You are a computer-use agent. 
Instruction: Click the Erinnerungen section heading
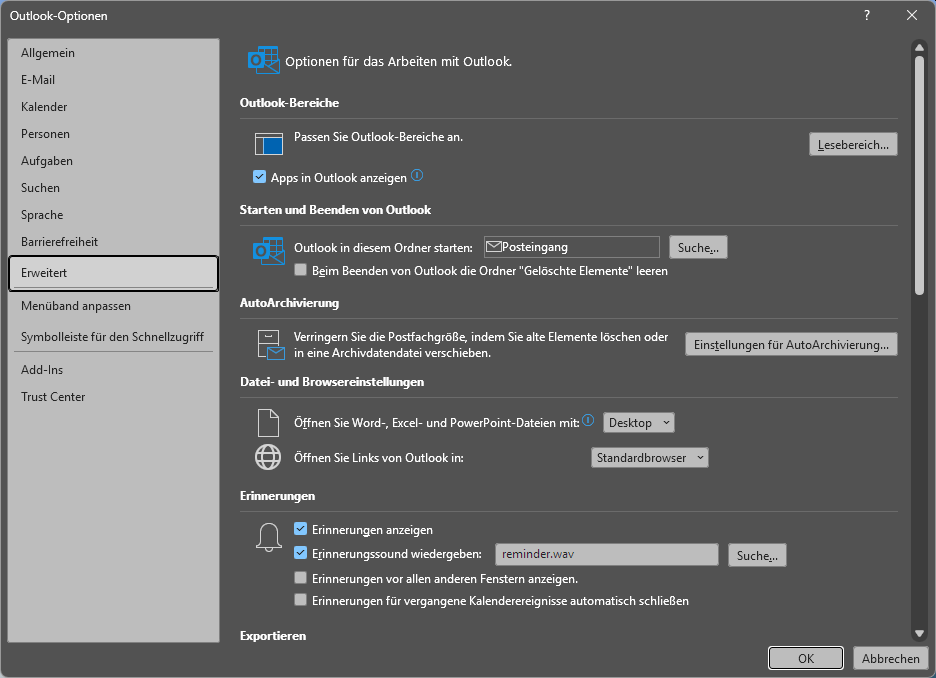(278, 496)
